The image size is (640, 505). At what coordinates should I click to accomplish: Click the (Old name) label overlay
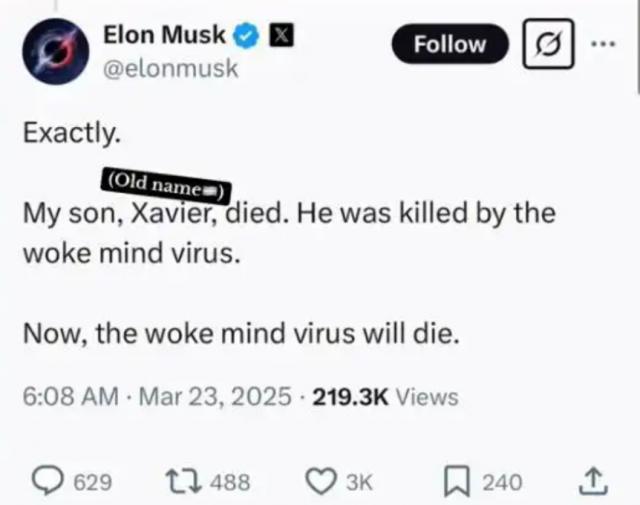[x=164, y=183]
